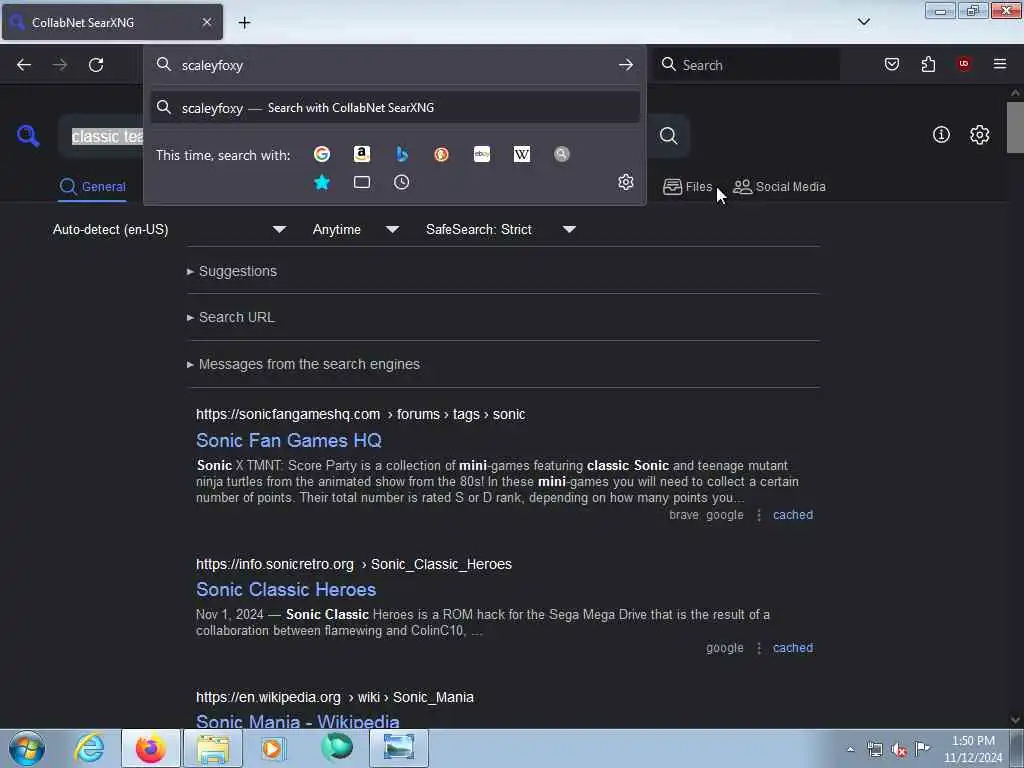Click the address bar containing scaleyfoxy
The height and width of the screenshot is (768, 1024).
point(395,65)
